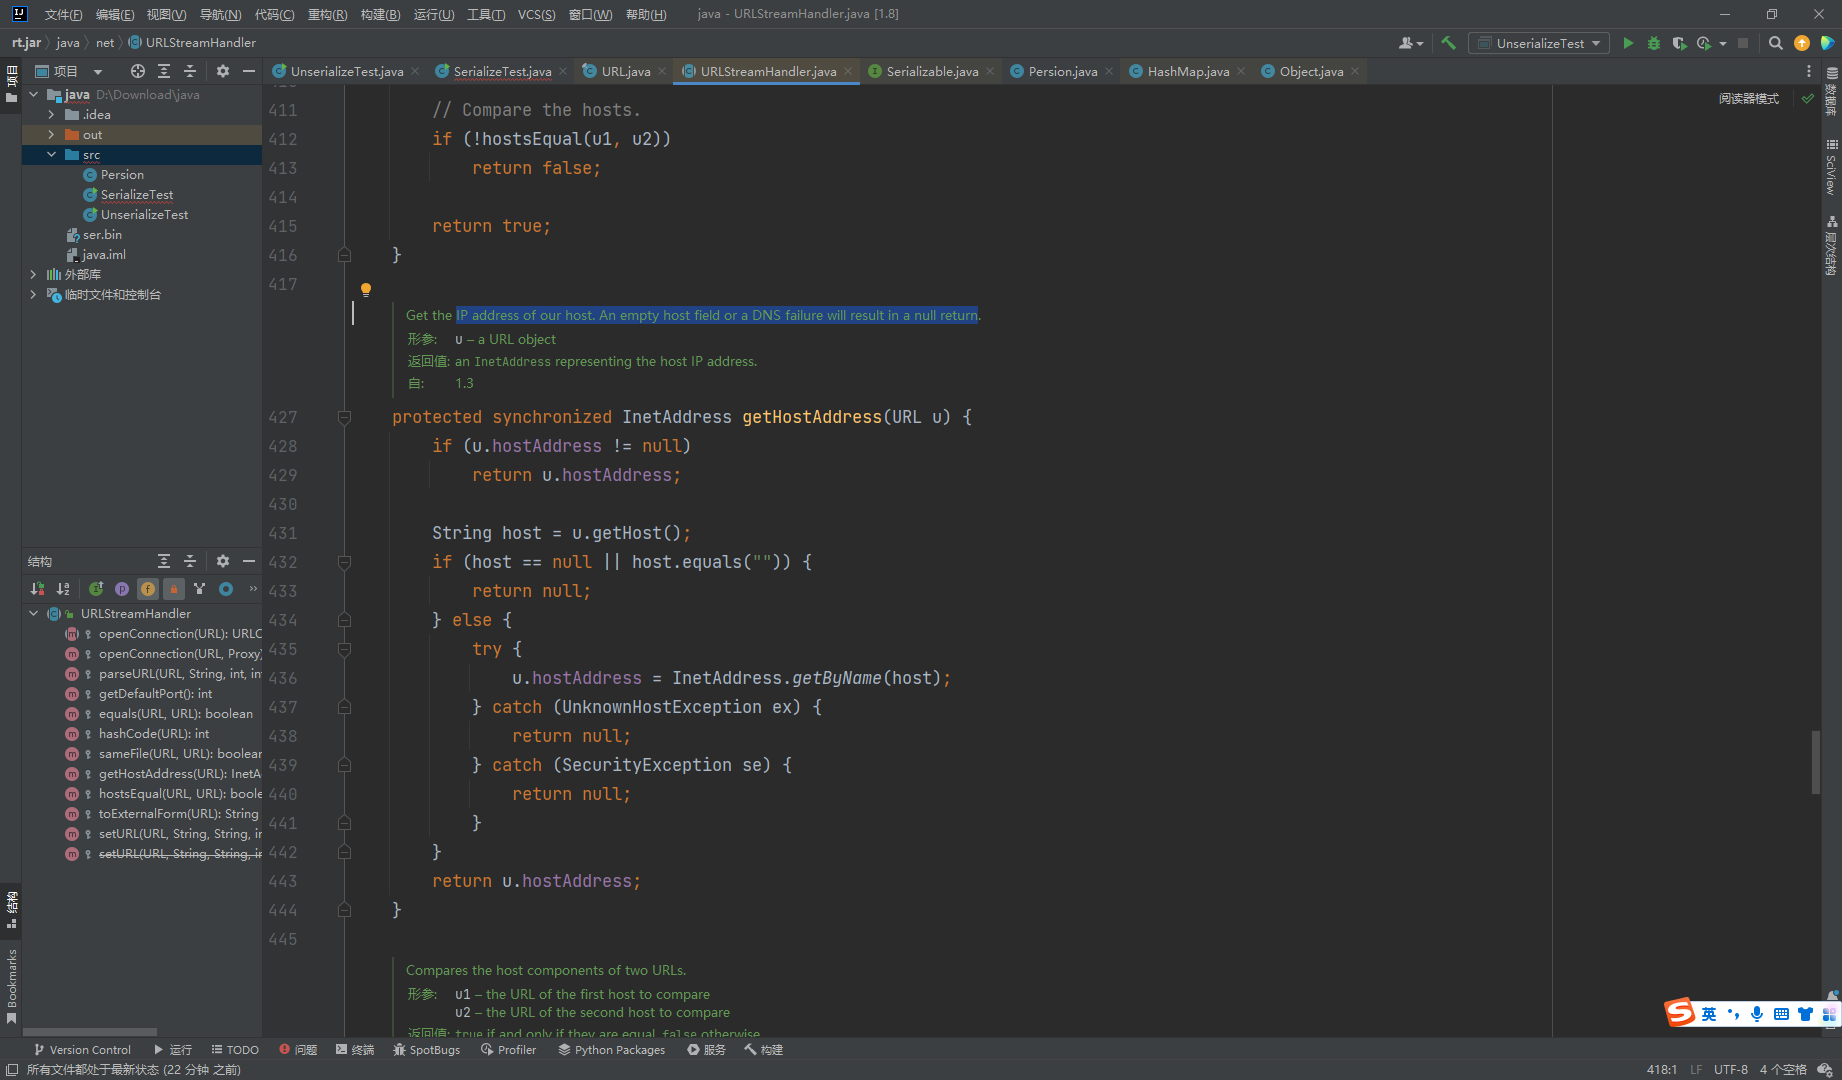Image resolution: width=1842 pixels, height=1080 pixels.
Task: Open the UnserializeTest run configuration dropdown
Action: [x=1539, y=43]
